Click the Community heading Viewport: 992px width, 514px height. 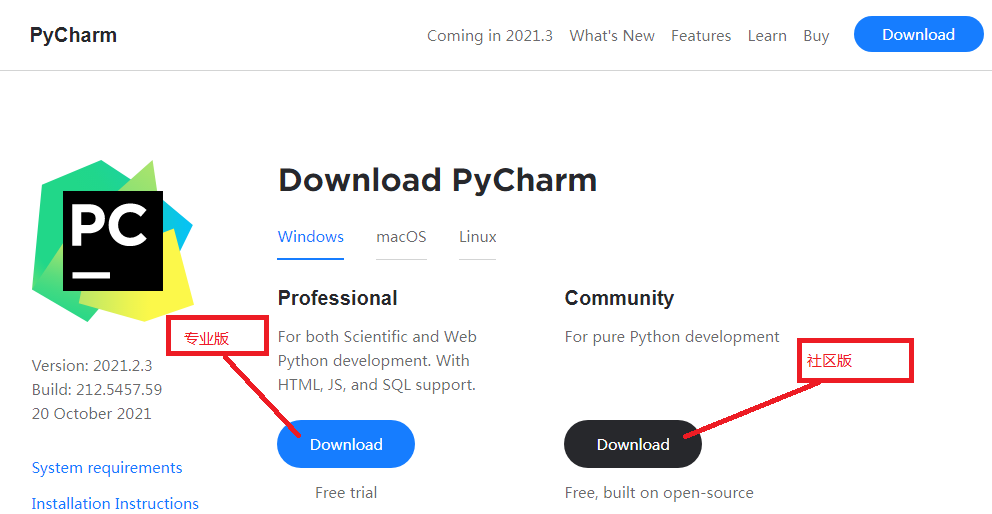click(x=619, y=298)
